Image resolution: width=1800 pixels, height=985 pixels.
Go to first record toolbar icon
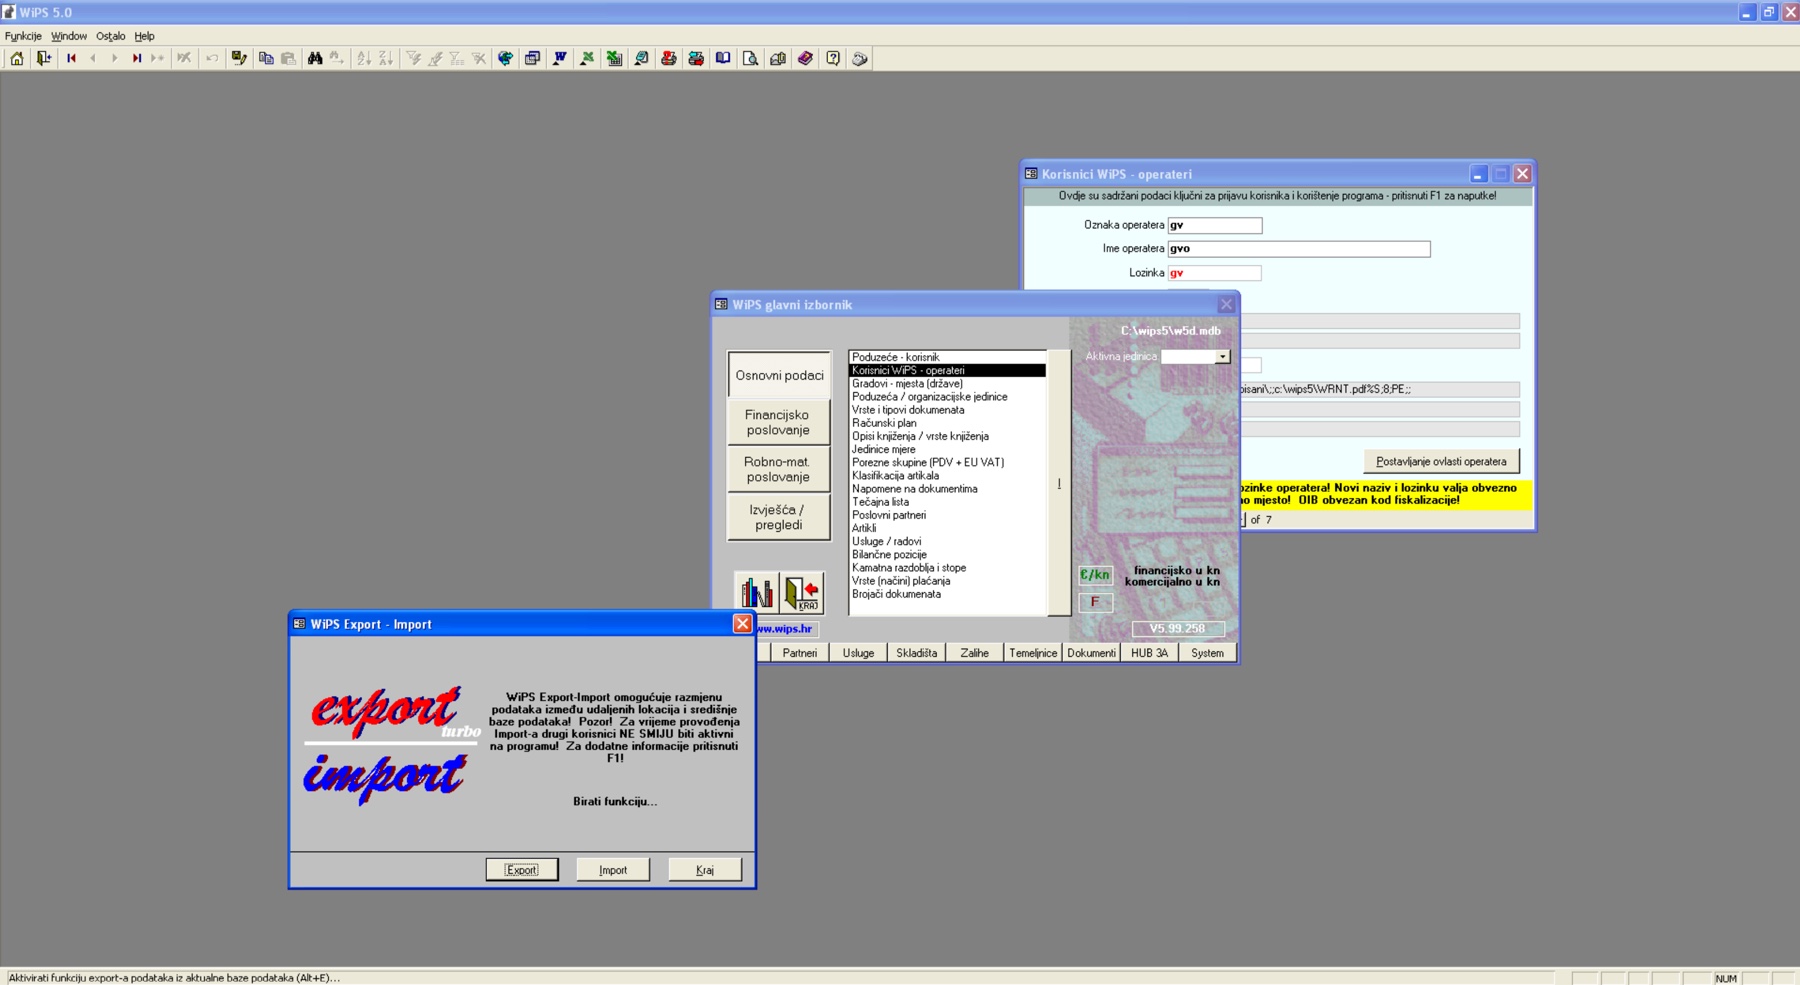pyautogui.click(x=71, y=58)
